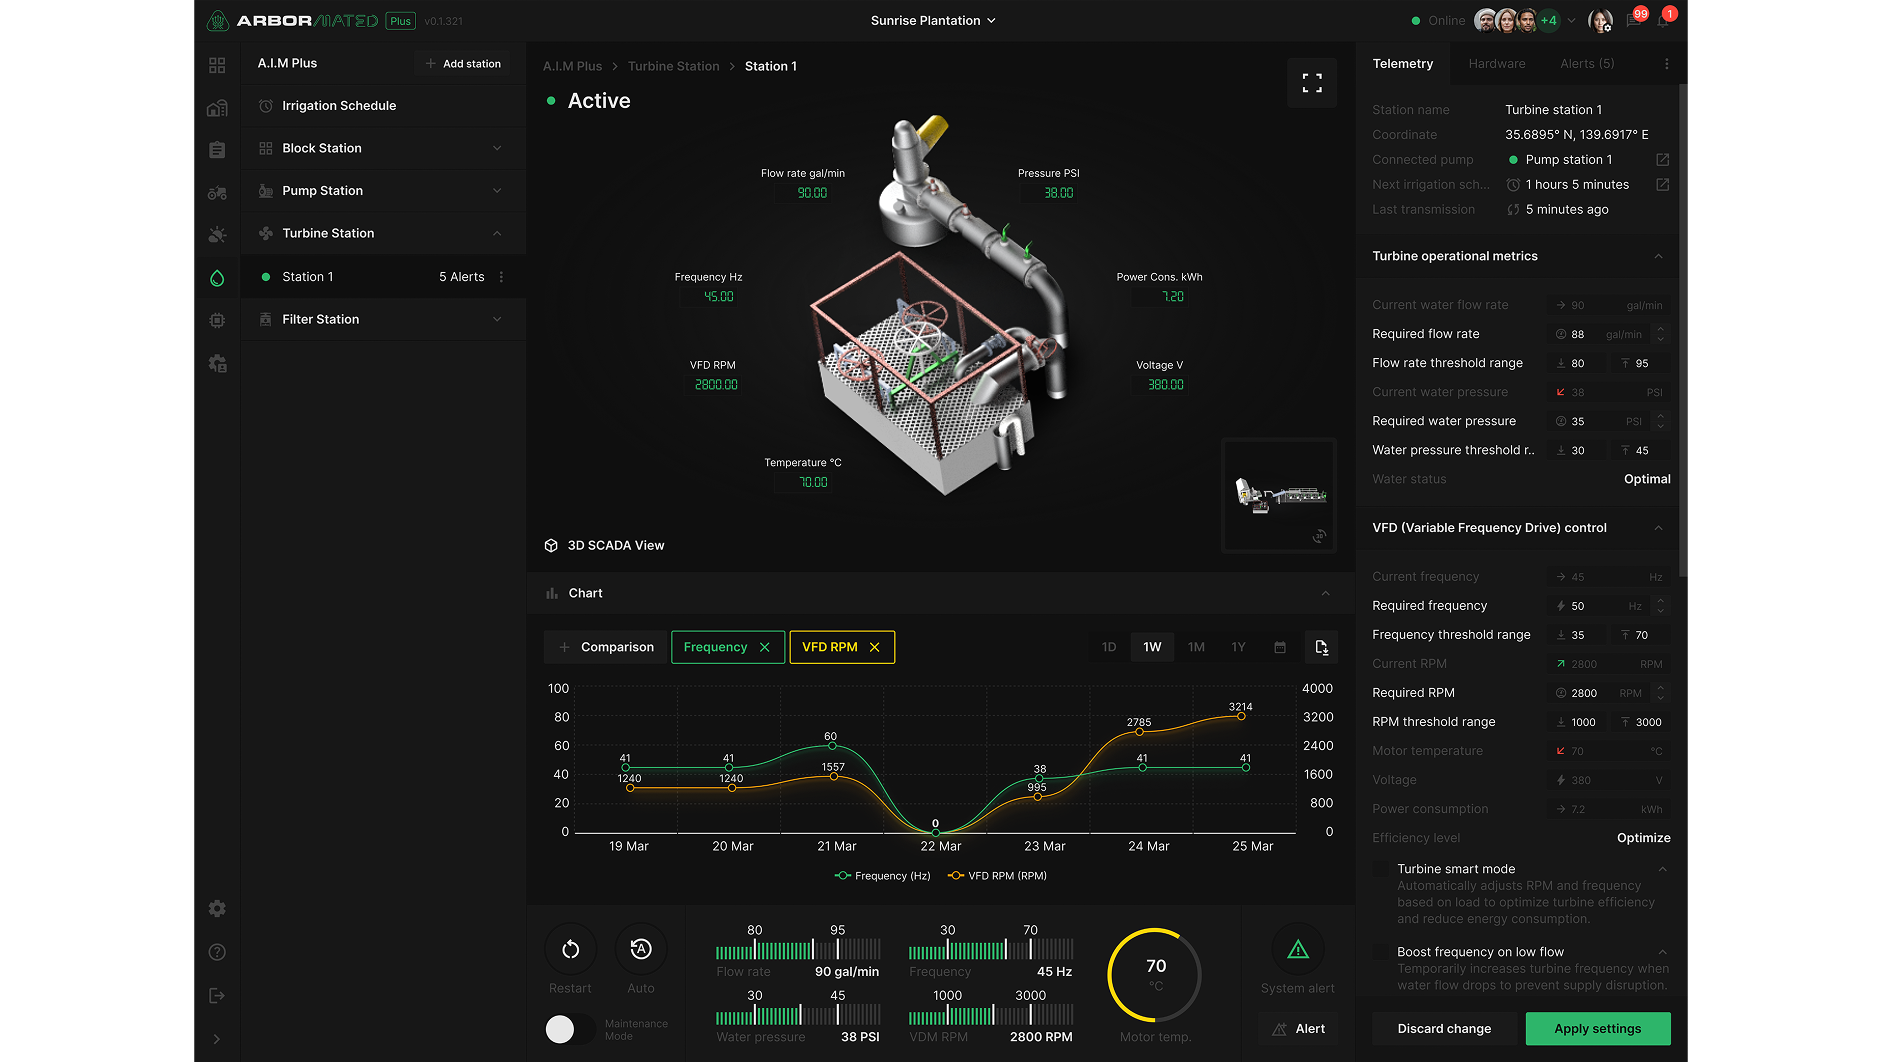Click Discard change button

click(1444, 1029)
